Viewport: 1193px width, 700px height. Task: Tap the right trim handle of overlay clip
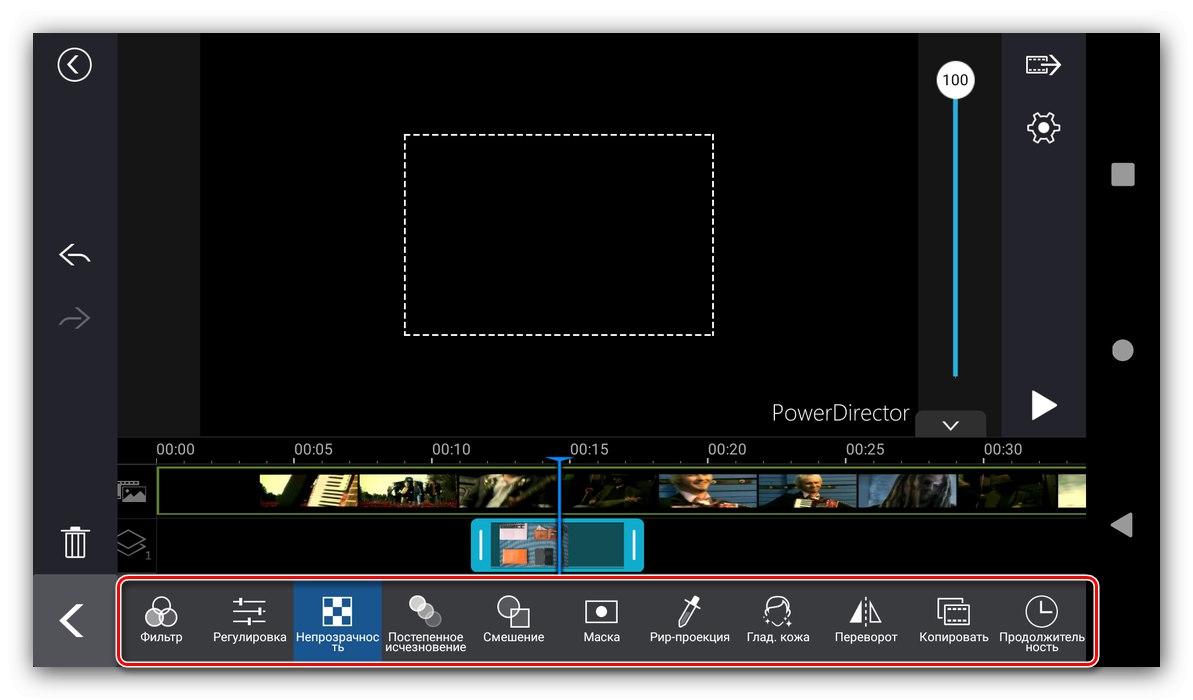point(634,546)
